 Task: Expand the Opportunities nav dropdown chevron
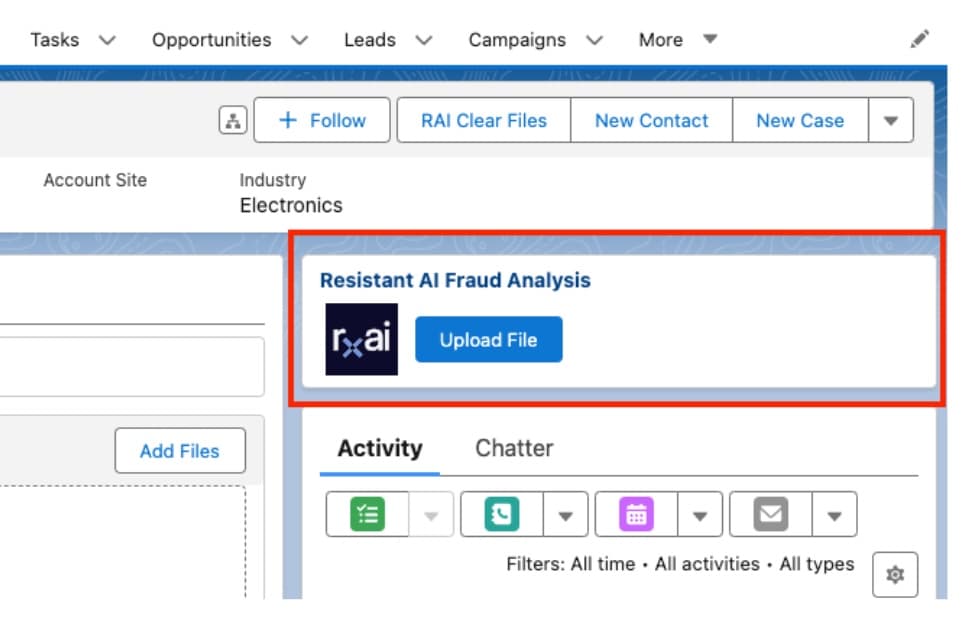coord(300,40)
